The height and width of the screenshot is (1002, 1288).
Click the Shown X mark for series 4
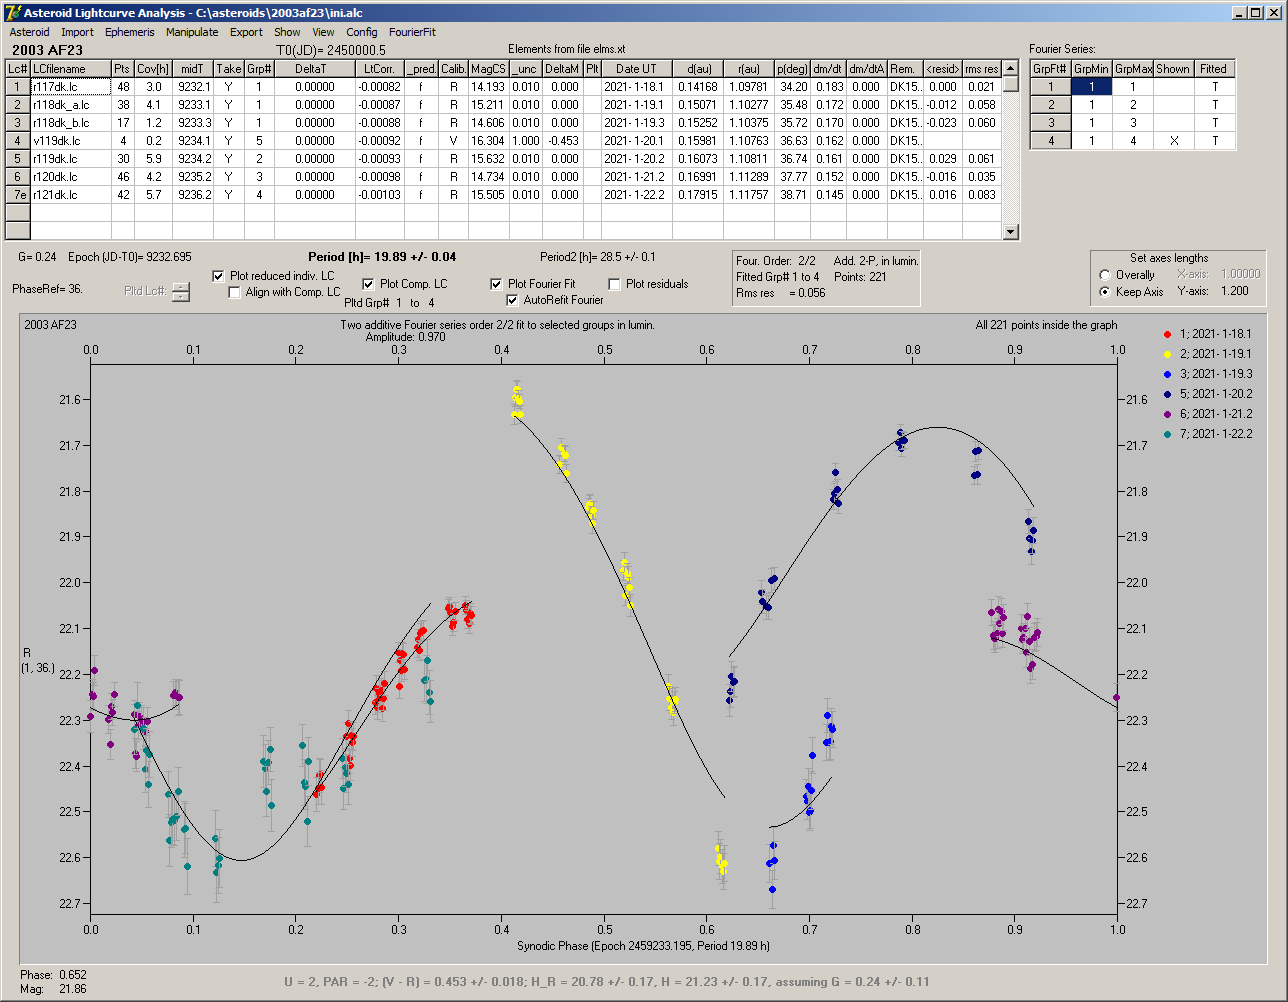tap(1173, 141)
